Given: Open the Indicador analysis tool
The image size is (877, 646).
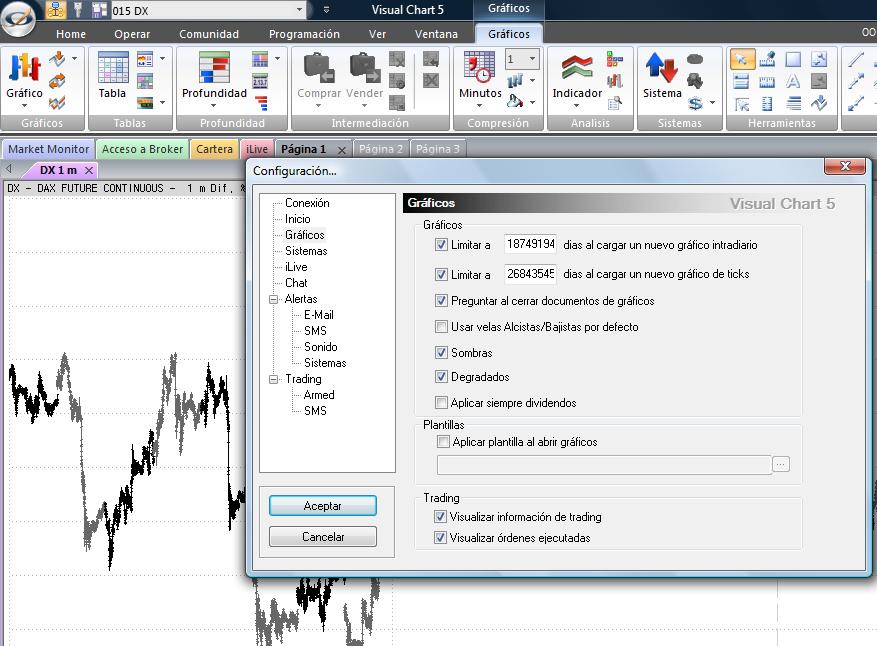Looking at the screenshot, I should click(577, 69).
